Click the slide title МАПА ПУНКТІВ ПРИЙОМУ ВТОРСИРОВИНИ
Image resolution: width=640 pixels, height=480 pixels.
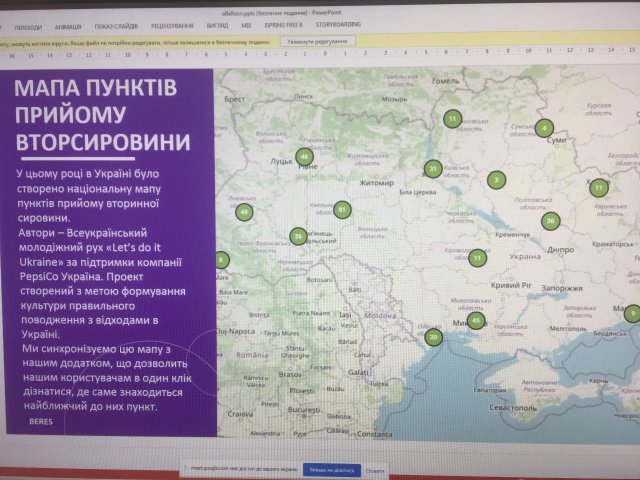(x=102, y=115)
